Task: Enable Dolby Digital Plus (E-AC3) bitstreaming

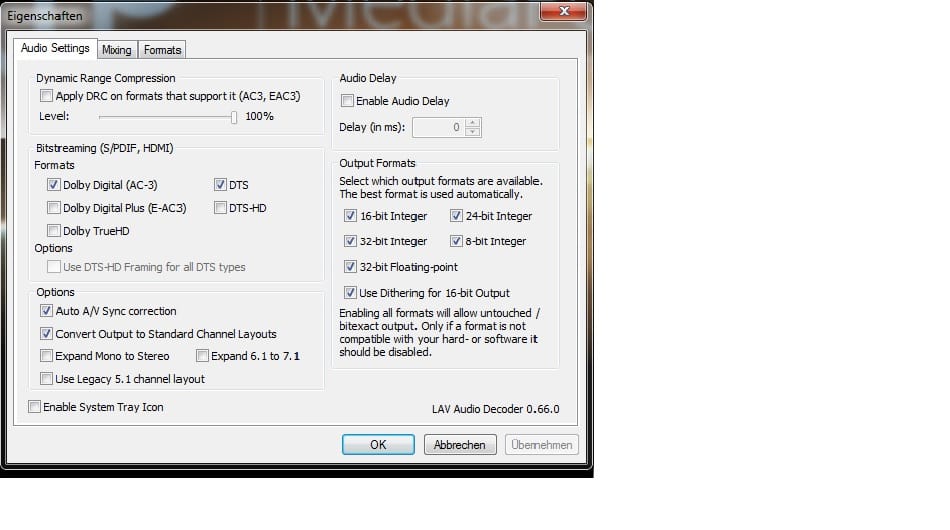Action: 54,208
